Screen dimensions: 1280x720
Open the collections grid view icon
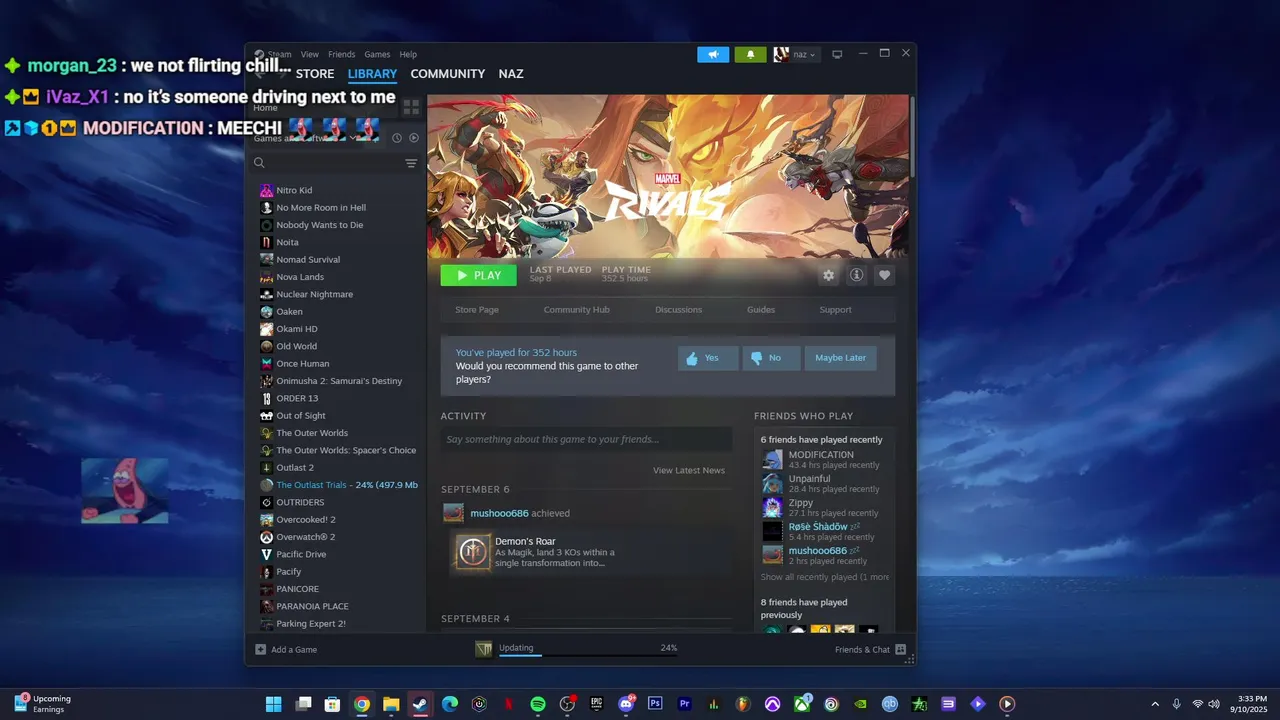coord(411,107)
